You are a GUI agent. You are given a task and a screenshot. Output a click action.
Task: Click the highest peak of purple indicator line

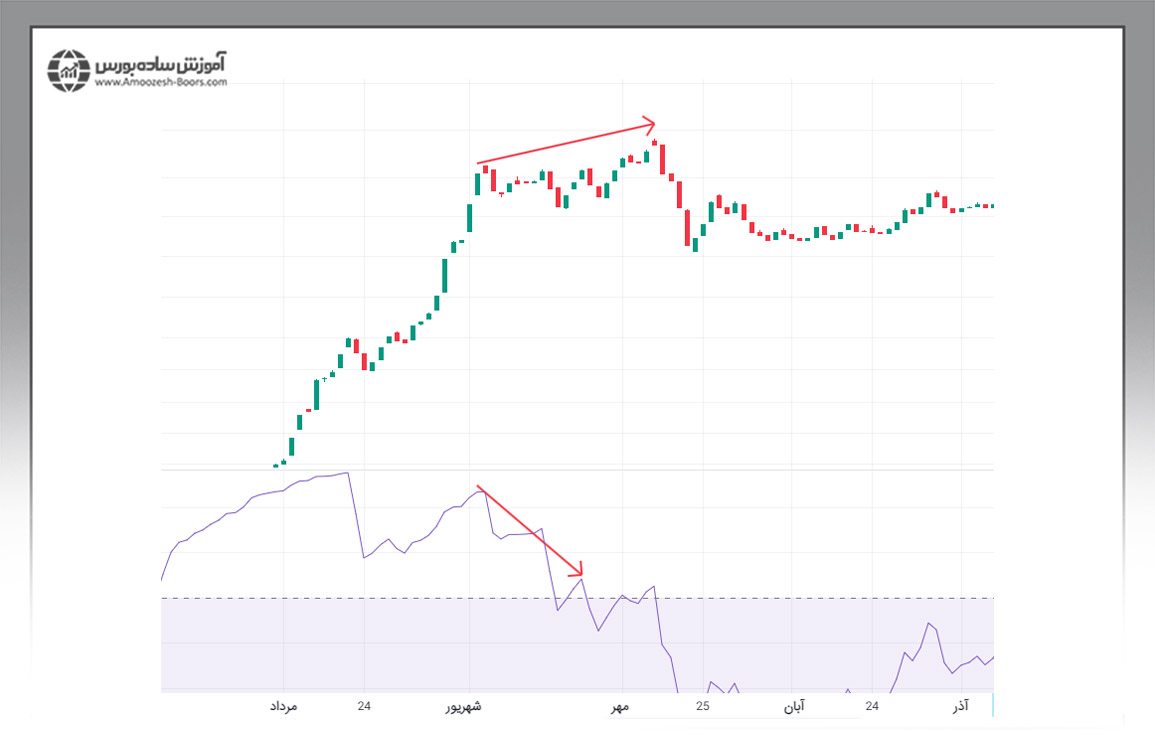[347, 472]
